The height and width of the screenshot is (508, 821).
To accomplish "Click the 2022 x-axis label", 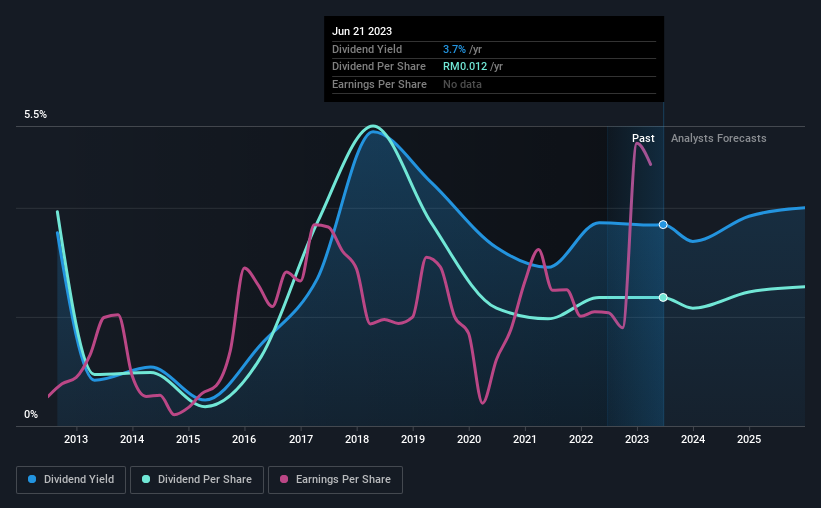I will coord(581,439).
